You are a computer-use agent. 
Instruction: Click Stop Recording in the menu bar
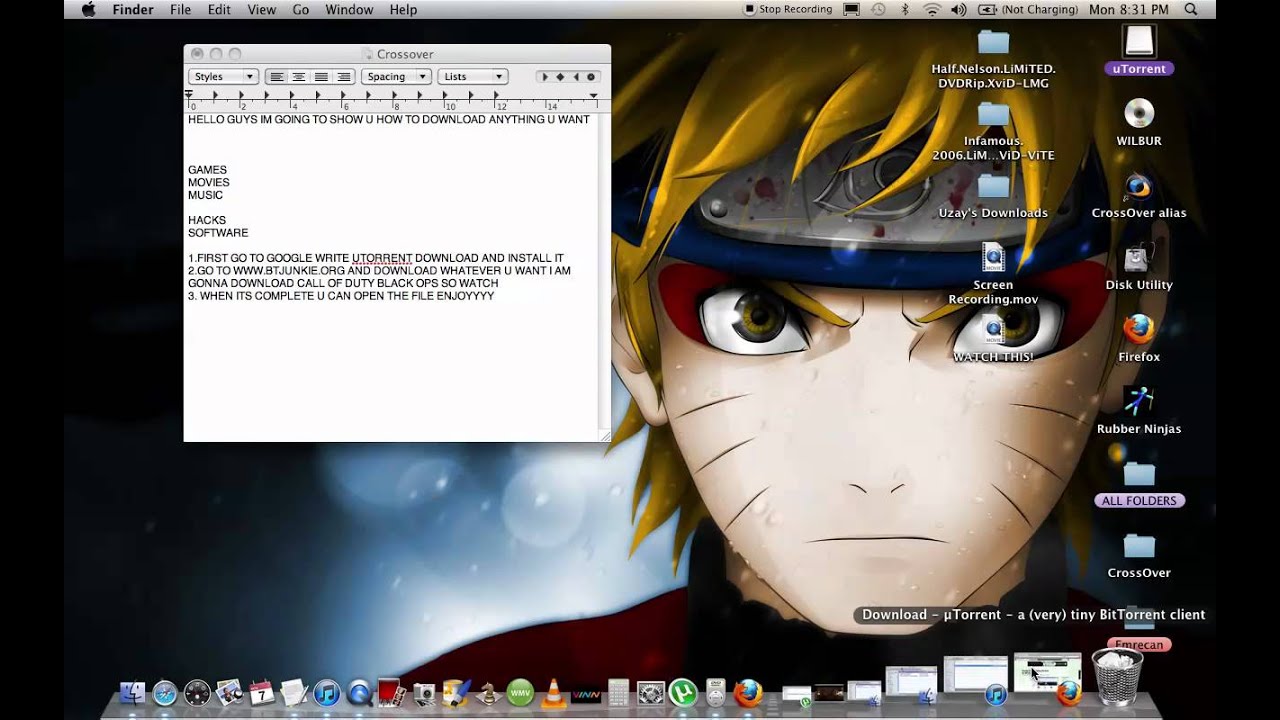pos(788,9)
